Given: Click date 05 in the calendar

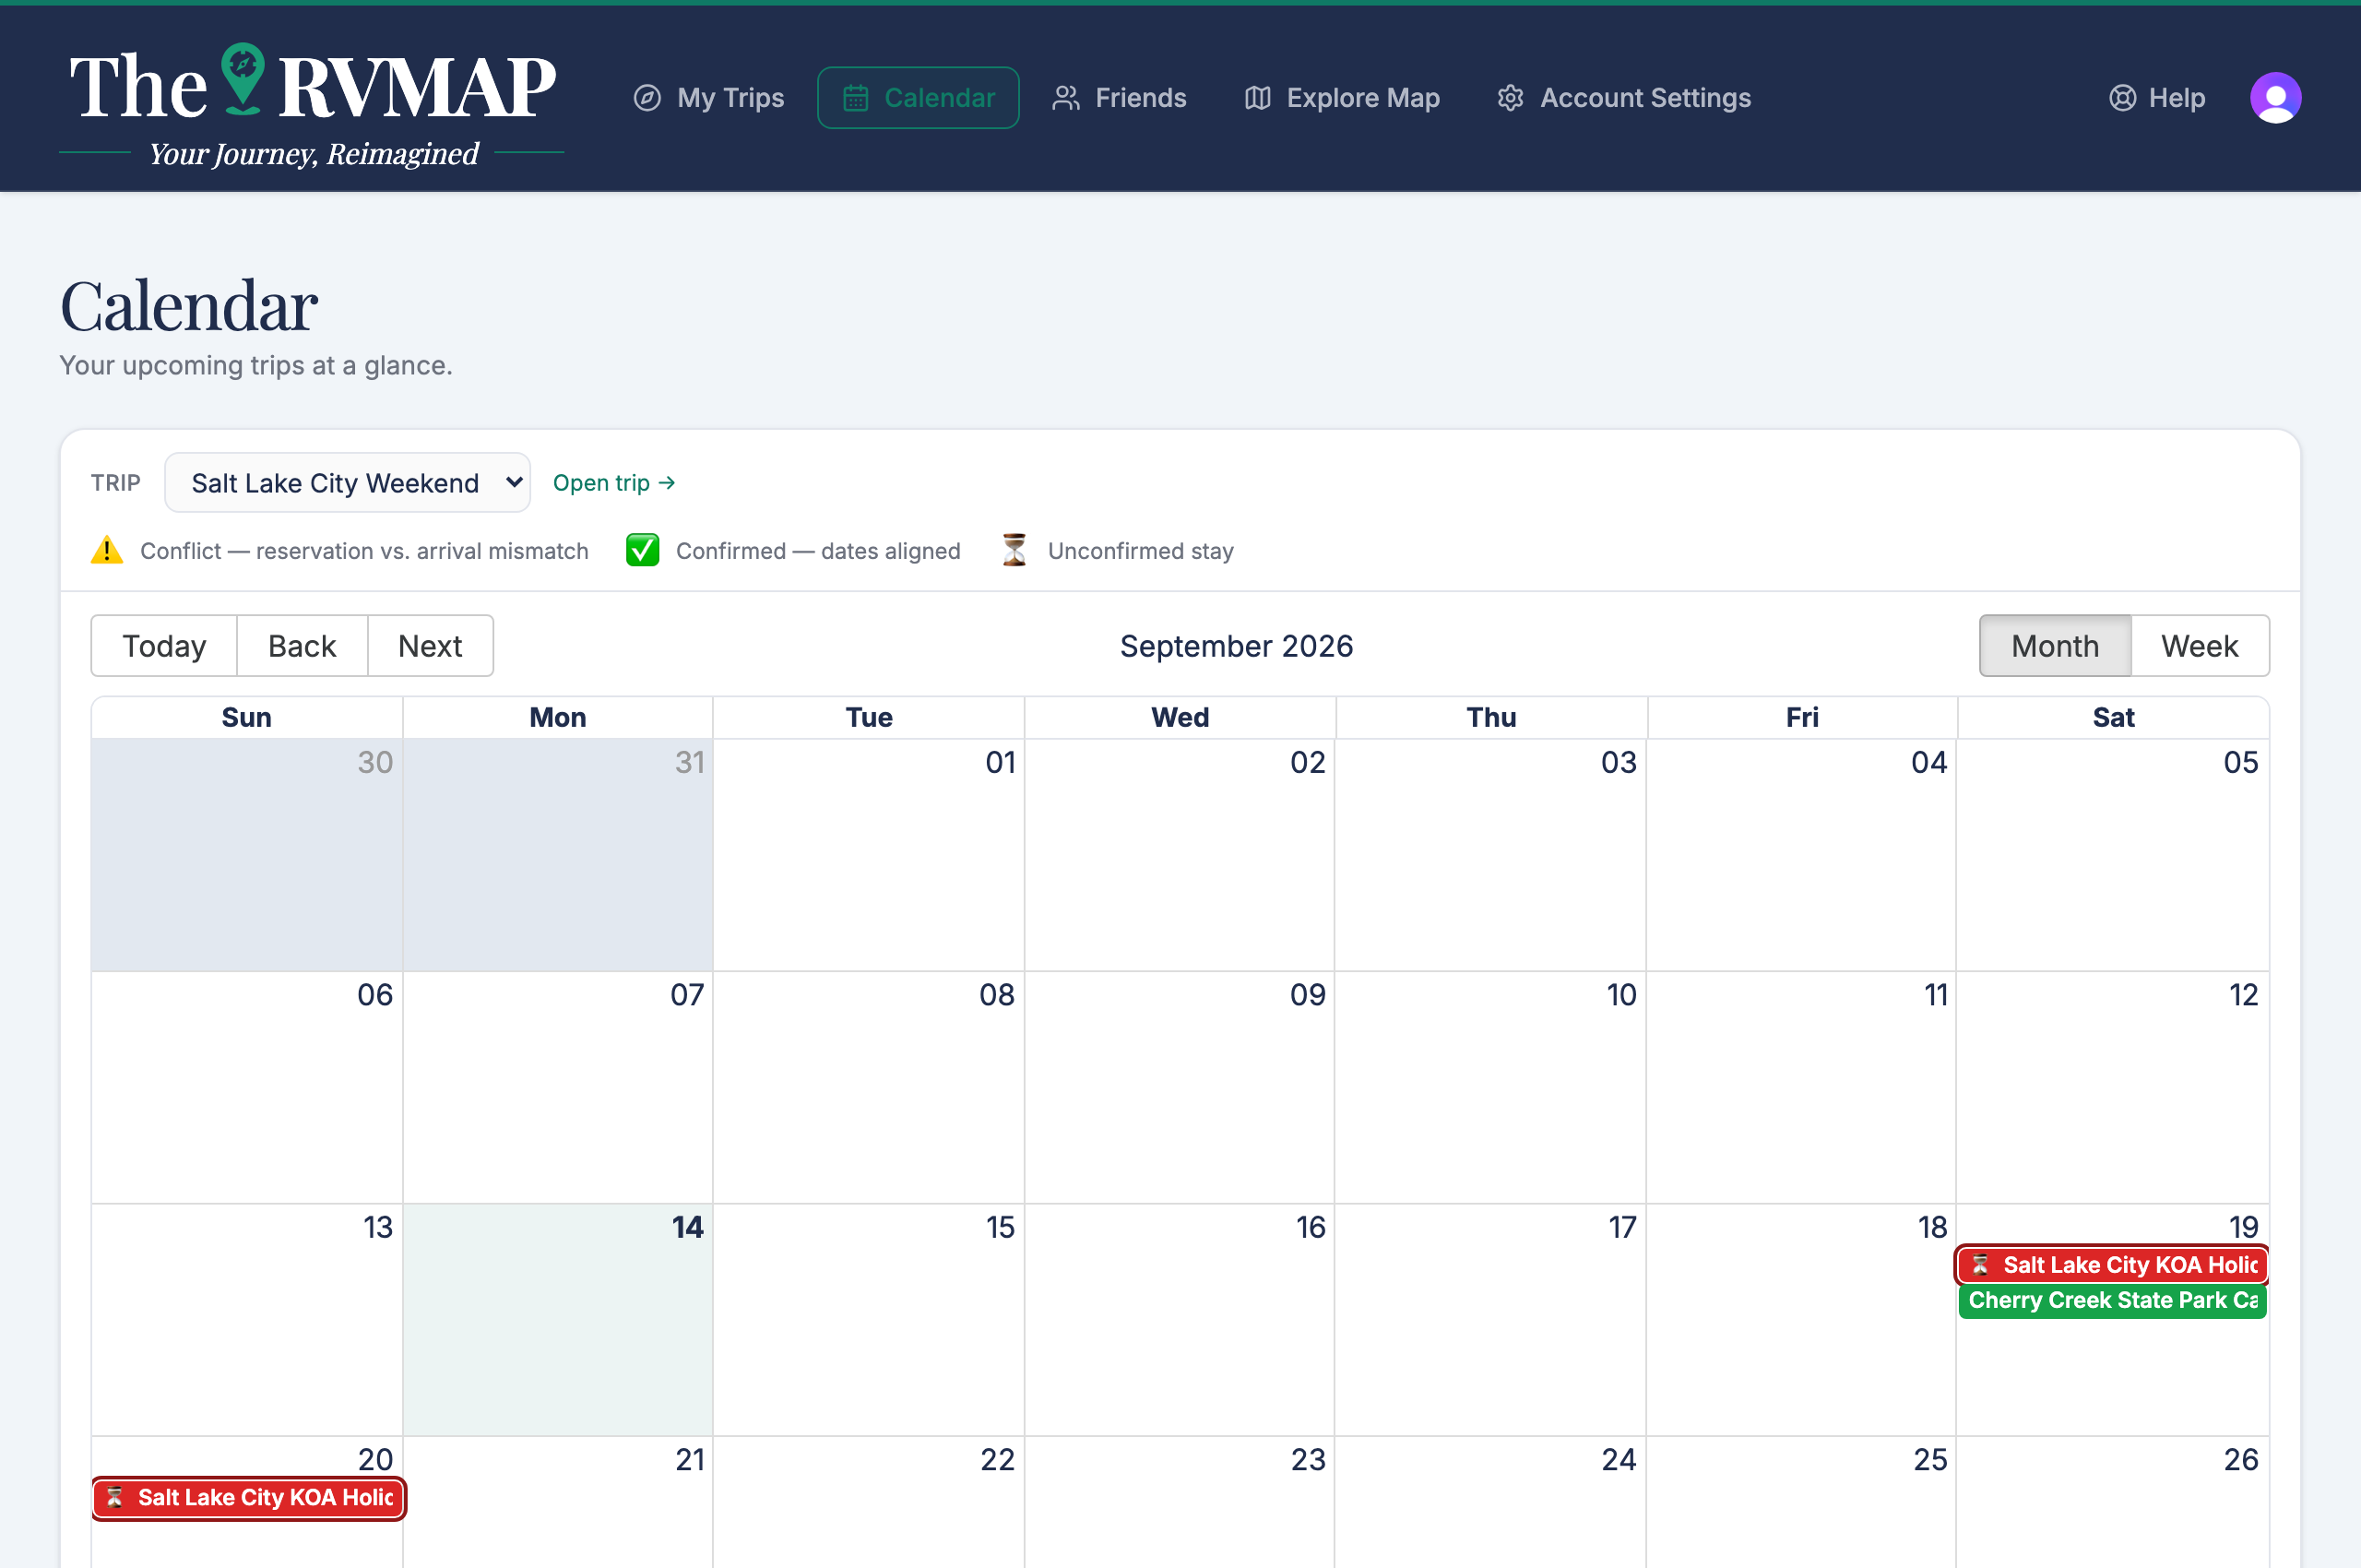Looking at the screenshot, I should (2241, 762).
